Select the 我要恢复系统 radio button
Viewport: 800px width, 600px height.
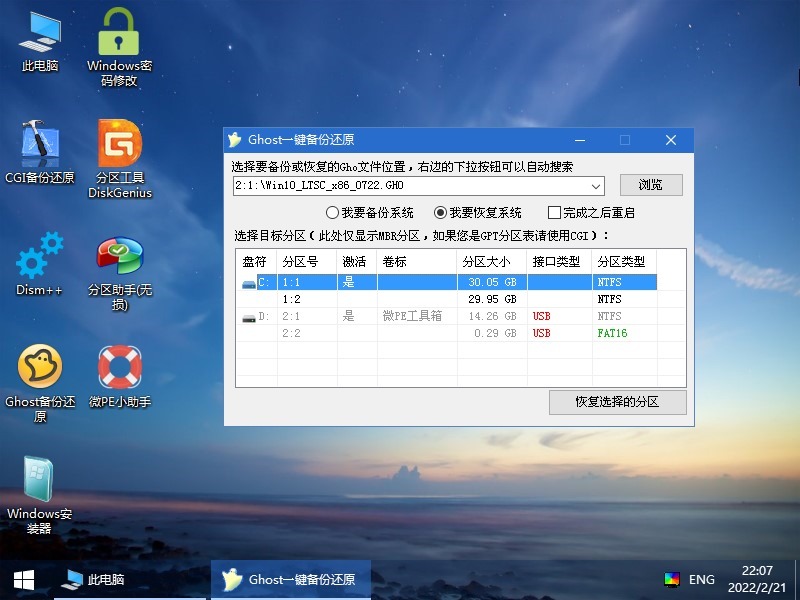pyautogui.click(x=440, y=213)
